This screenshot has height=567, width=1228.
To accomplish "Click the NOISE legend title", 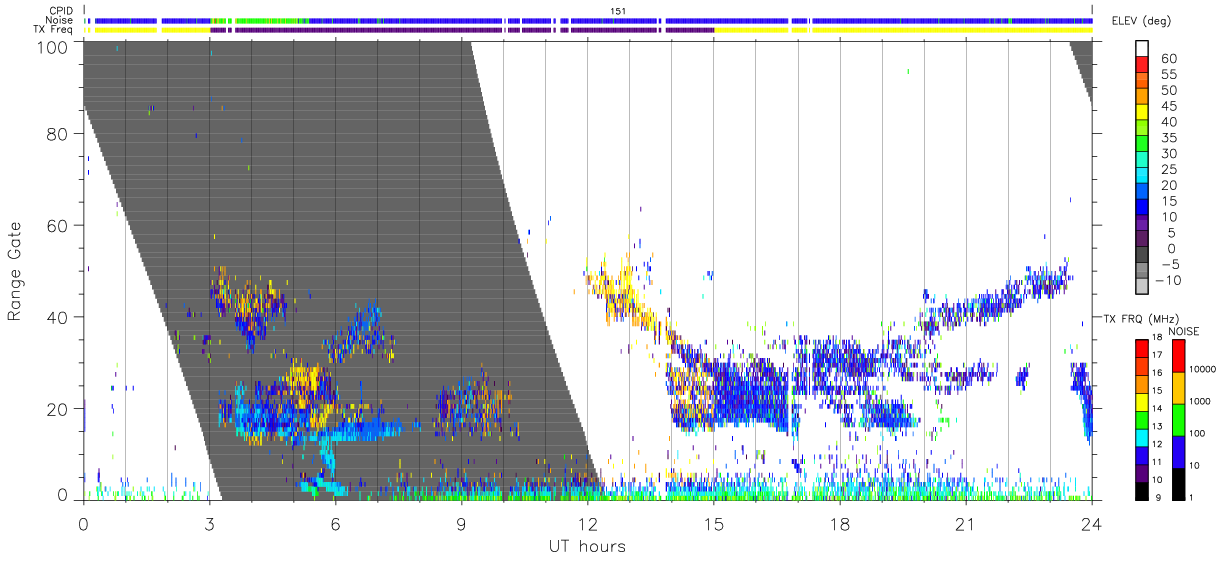I will pos(1184,331).
